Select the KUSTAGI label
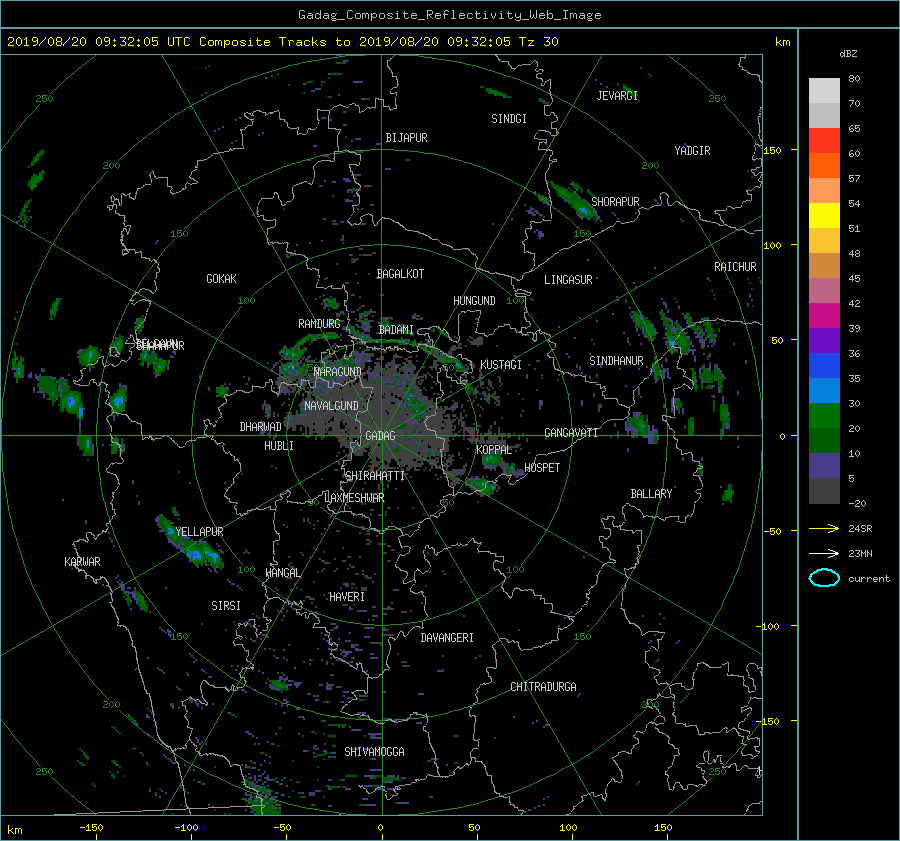 (501, 365)
